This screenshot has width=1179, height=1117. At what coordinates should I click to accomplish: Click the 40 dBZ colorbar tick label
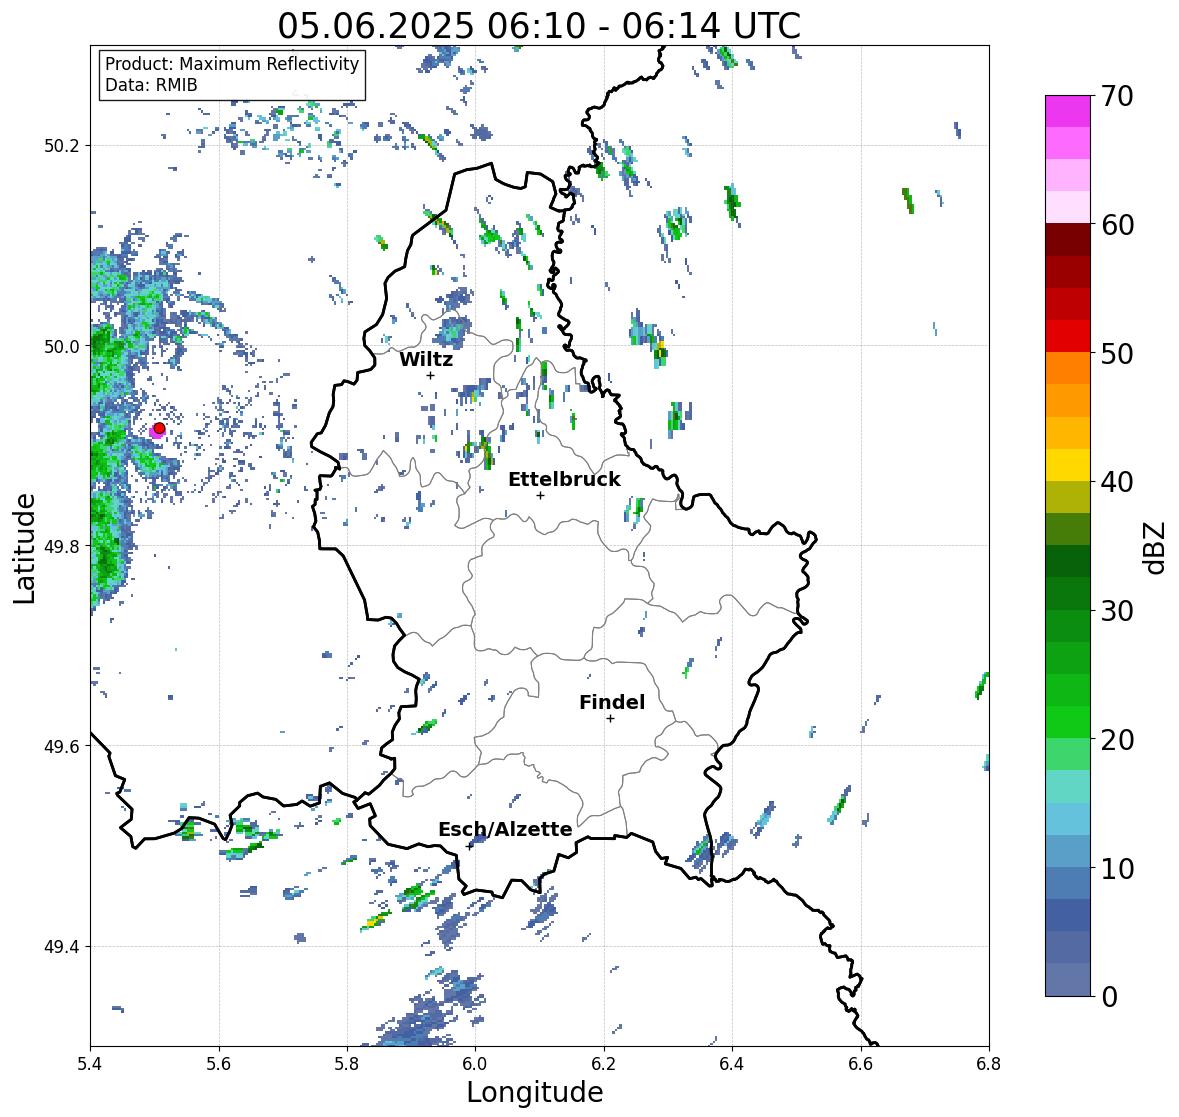click(x=1117, y=482)
